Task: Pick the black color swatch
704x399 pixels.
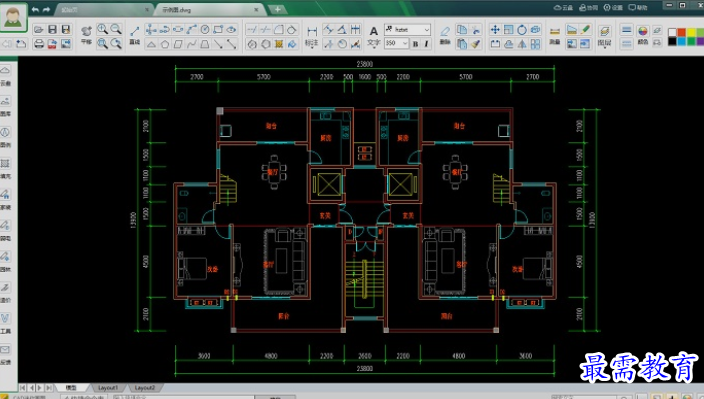Action: pos(672,41)
